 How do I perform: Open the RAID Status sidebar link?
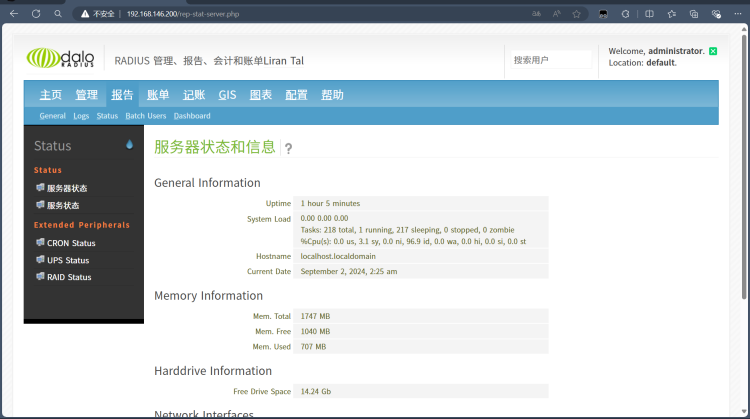coord(69,277)
